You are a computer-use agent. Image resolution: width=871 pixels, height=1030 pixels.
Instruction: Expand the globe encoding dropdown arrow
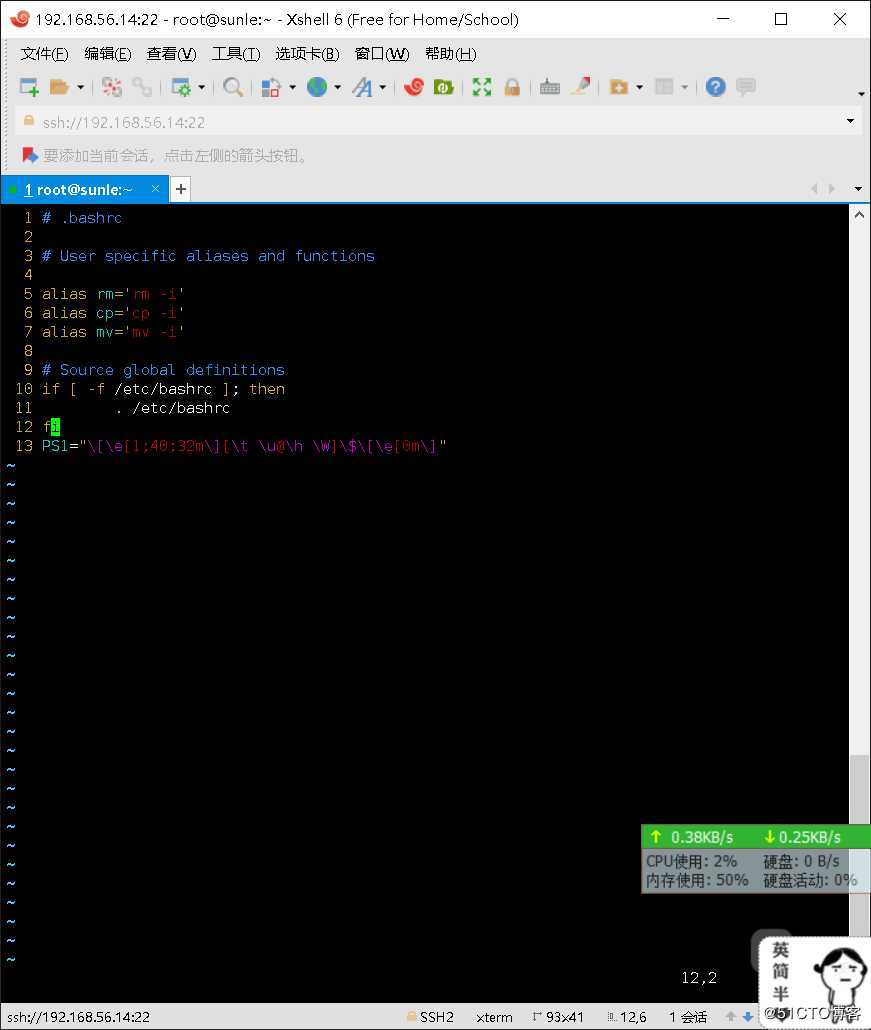click(337, 87)
